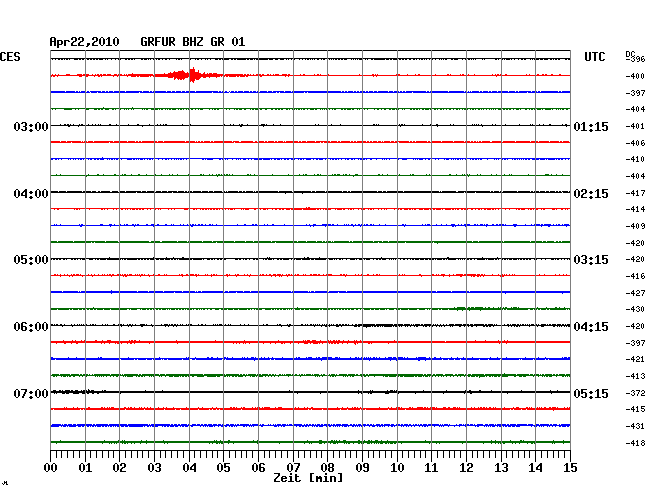Click the large red seismic event burst
Viewport: 650px width, 494px height.
pyautogui.click(x=189, y=75)
